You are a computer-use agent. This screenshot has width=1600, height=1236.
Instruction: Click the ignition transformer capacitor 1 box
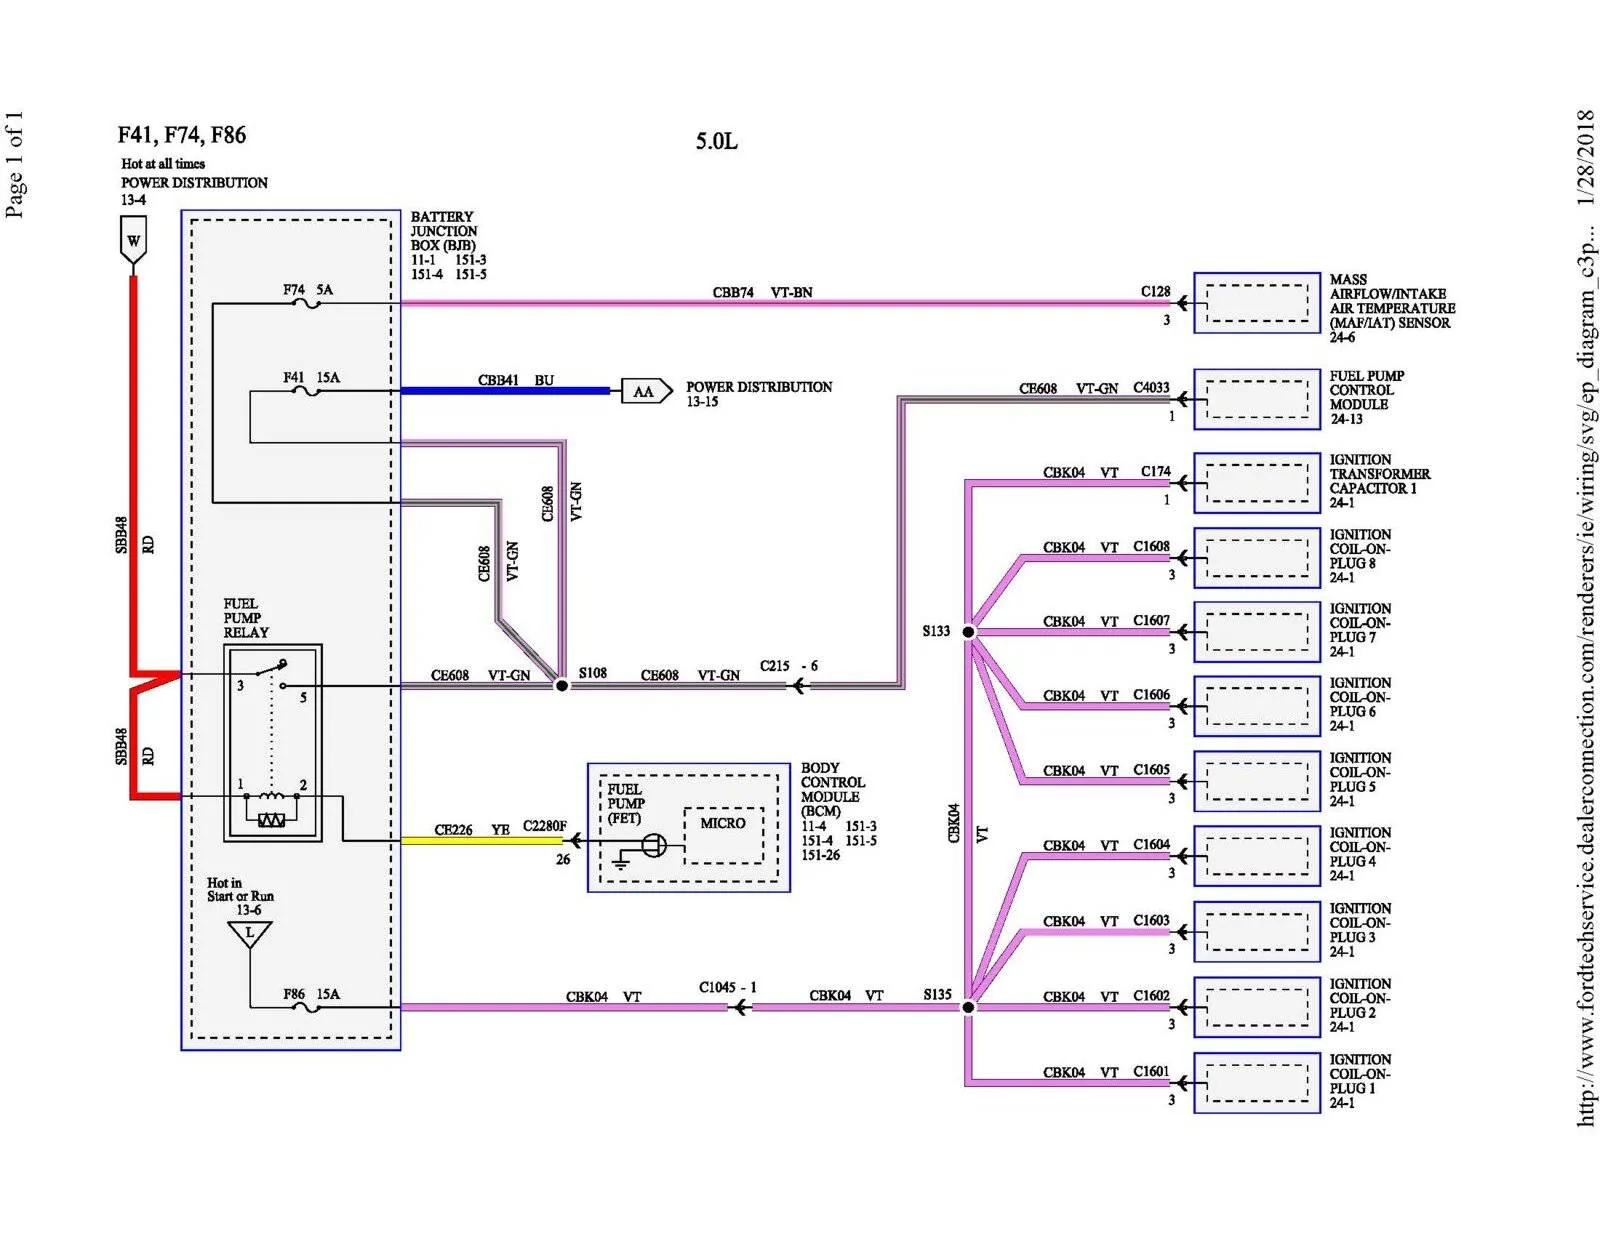pyautogui.click(x=1257, y=483)
